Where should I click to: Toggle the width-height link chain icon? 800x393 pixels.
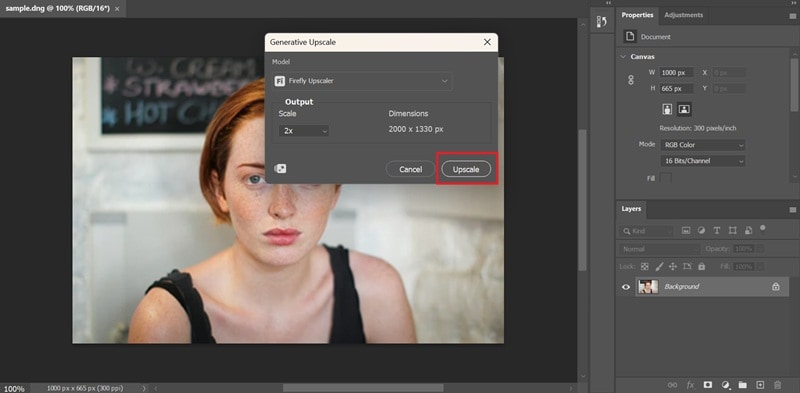631,80
